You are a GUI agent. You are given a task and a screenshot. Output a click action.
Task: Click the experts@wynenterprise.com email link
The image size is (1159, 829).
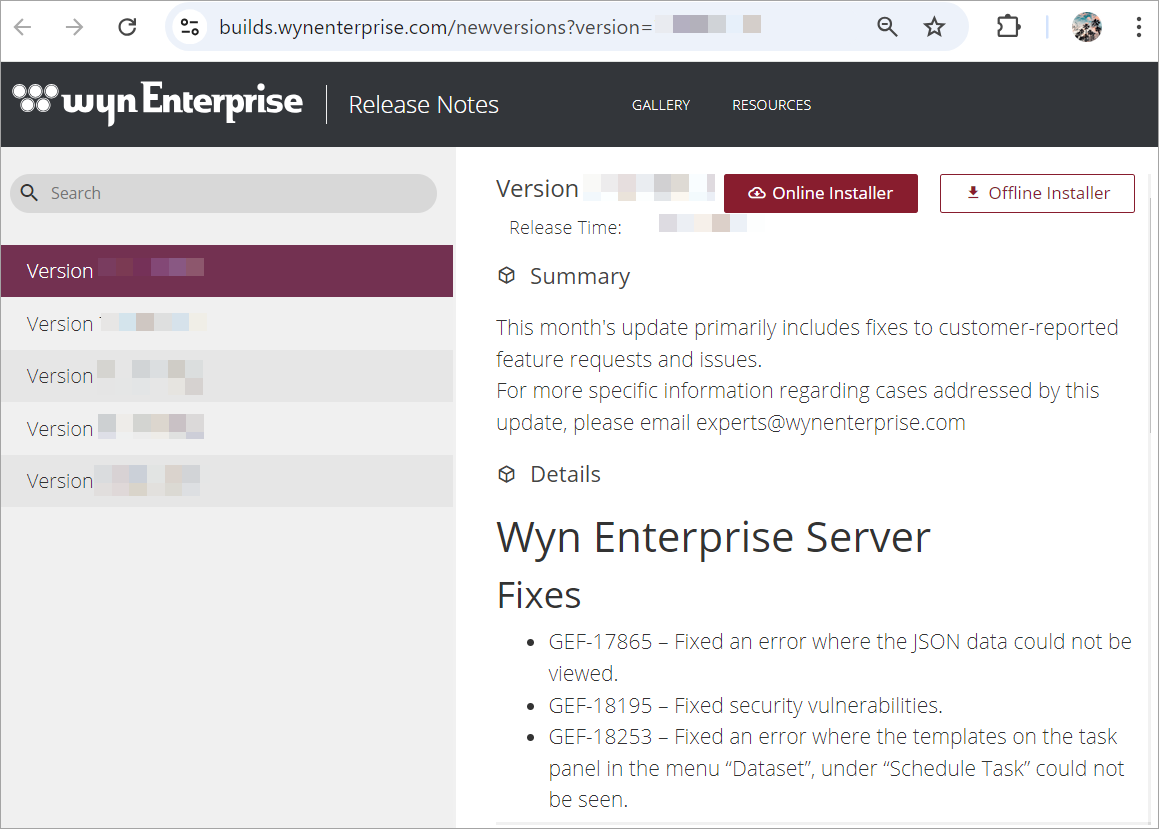pyautogui.click(x=828, y=422)
